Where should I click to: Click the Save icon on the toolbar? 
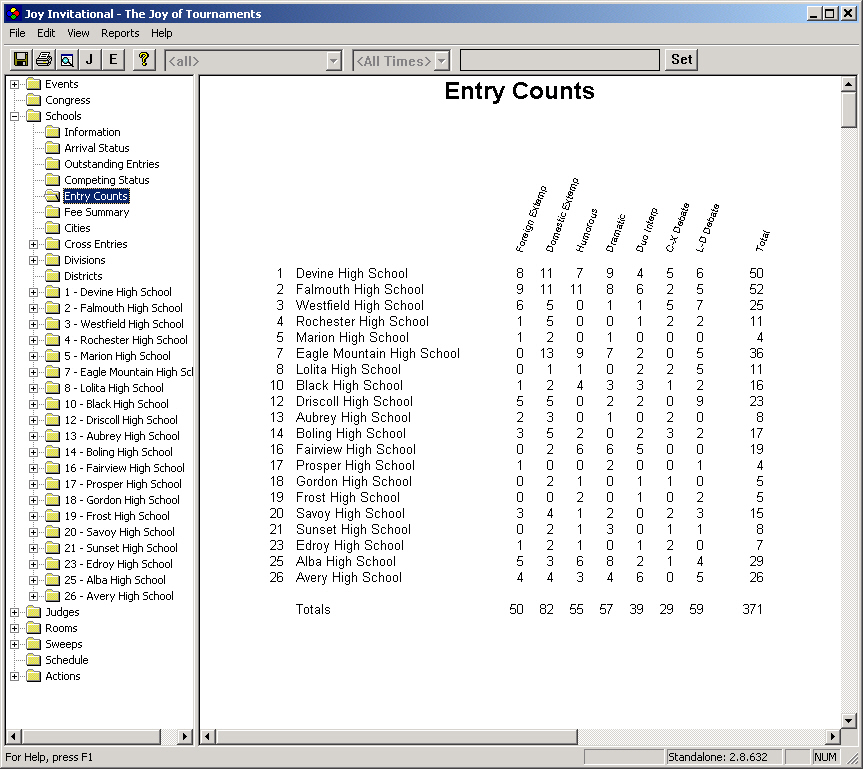[20, 59]
